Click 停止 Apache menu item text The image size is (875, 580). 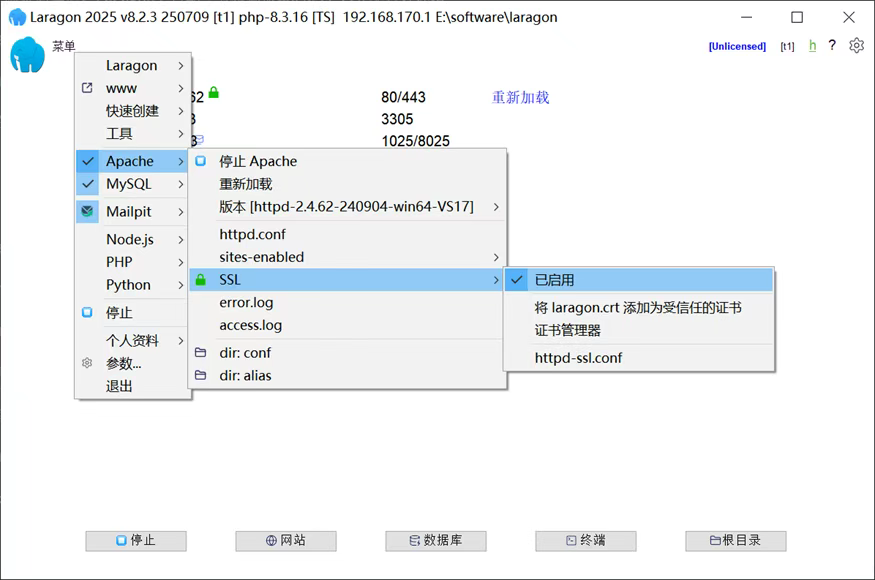(x=258, y=161)
